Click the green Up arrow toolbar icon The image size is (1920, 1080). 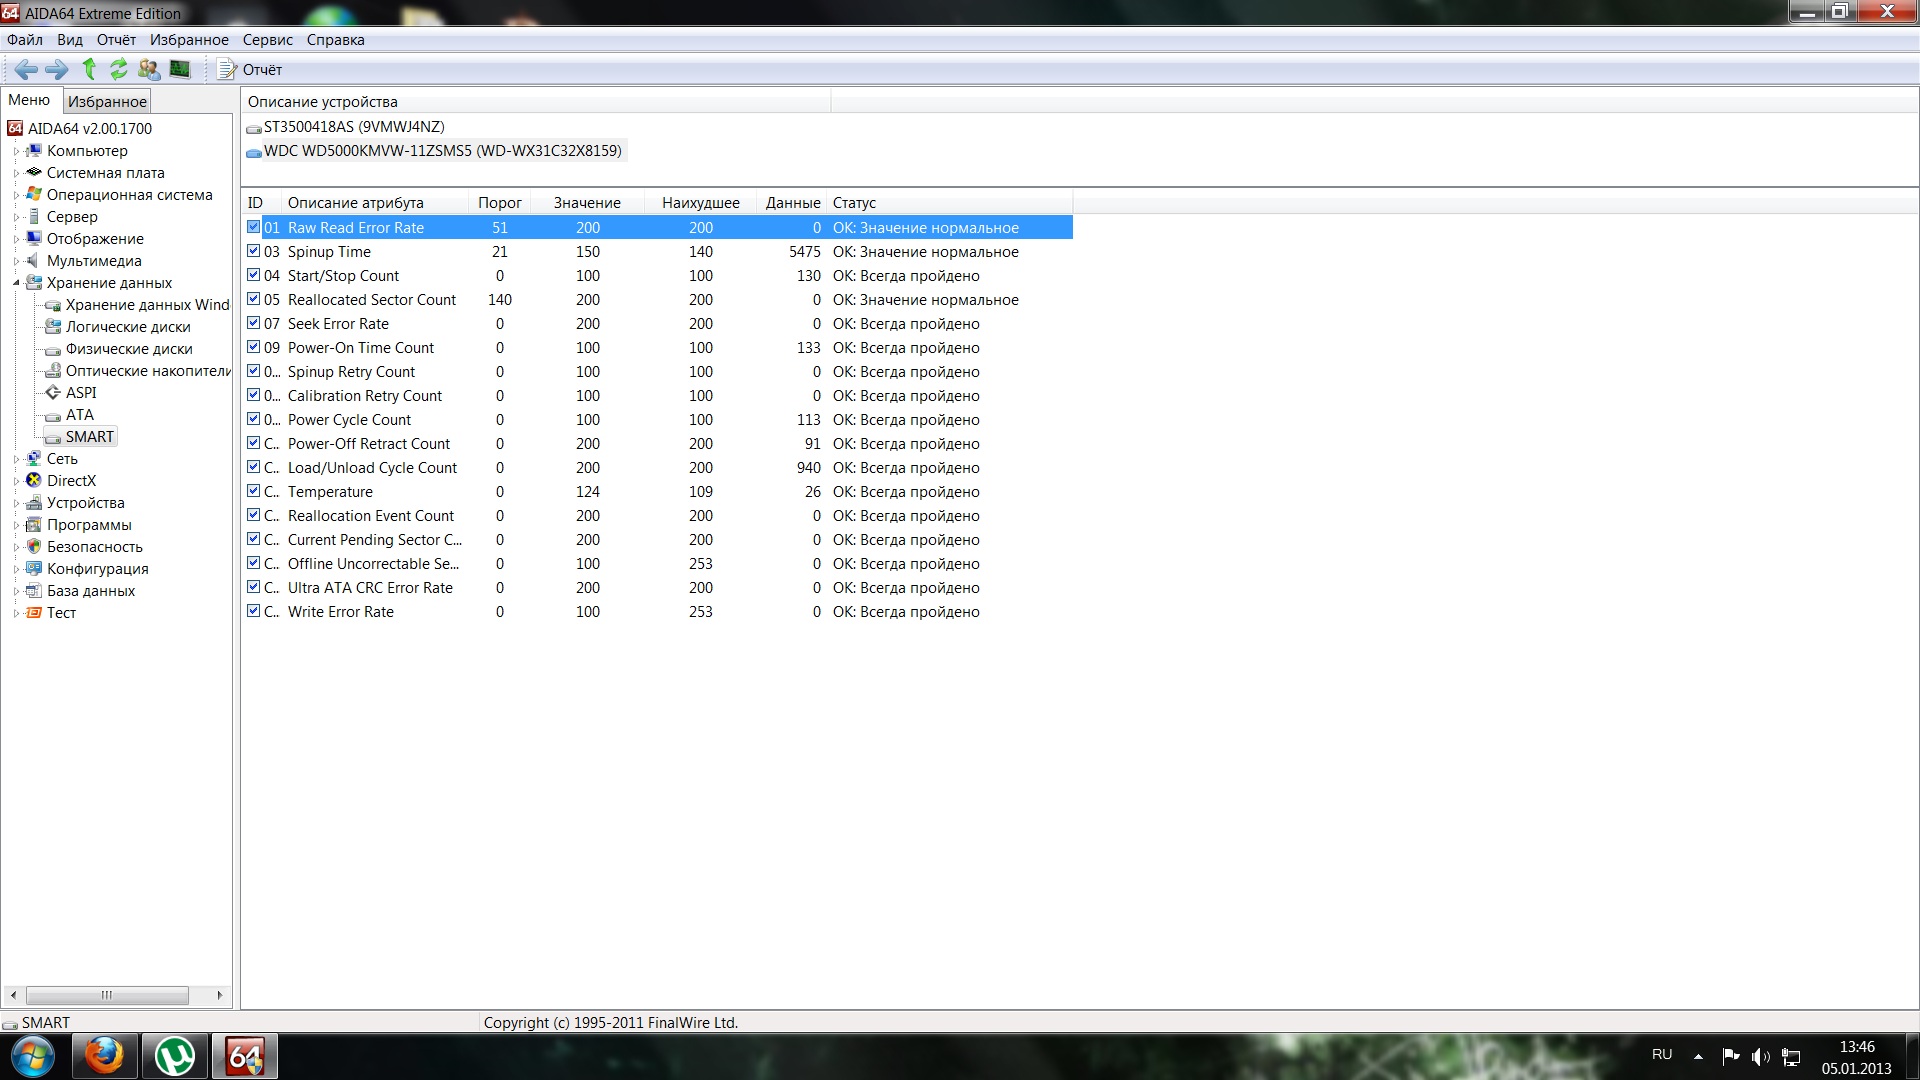pos(89,69)
